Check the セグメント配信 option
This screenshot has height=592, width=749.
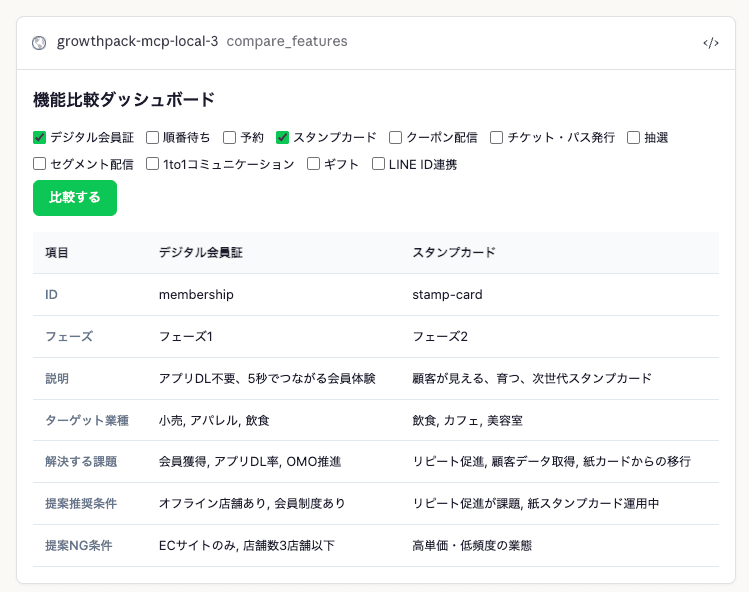click(x=40, y=164)
